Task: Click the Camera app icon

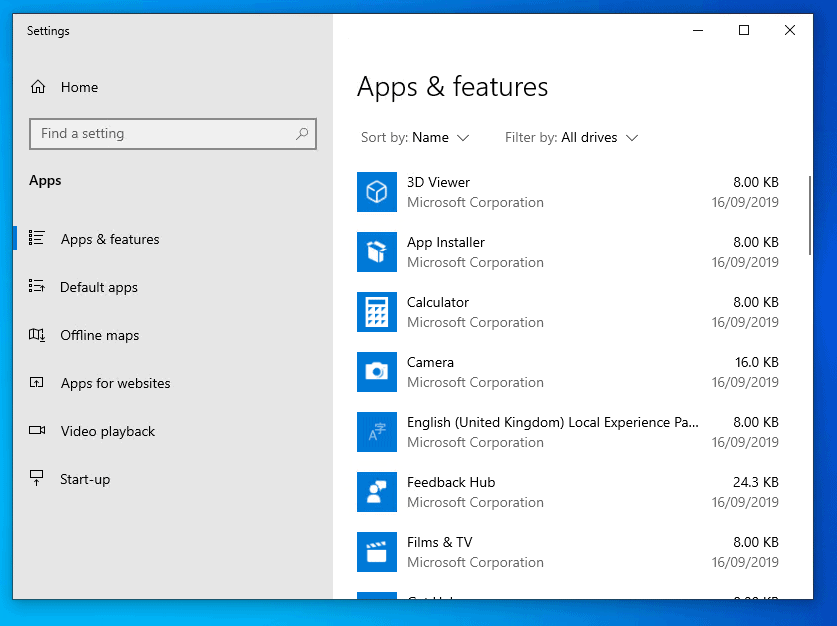Action: click(376, 372)
